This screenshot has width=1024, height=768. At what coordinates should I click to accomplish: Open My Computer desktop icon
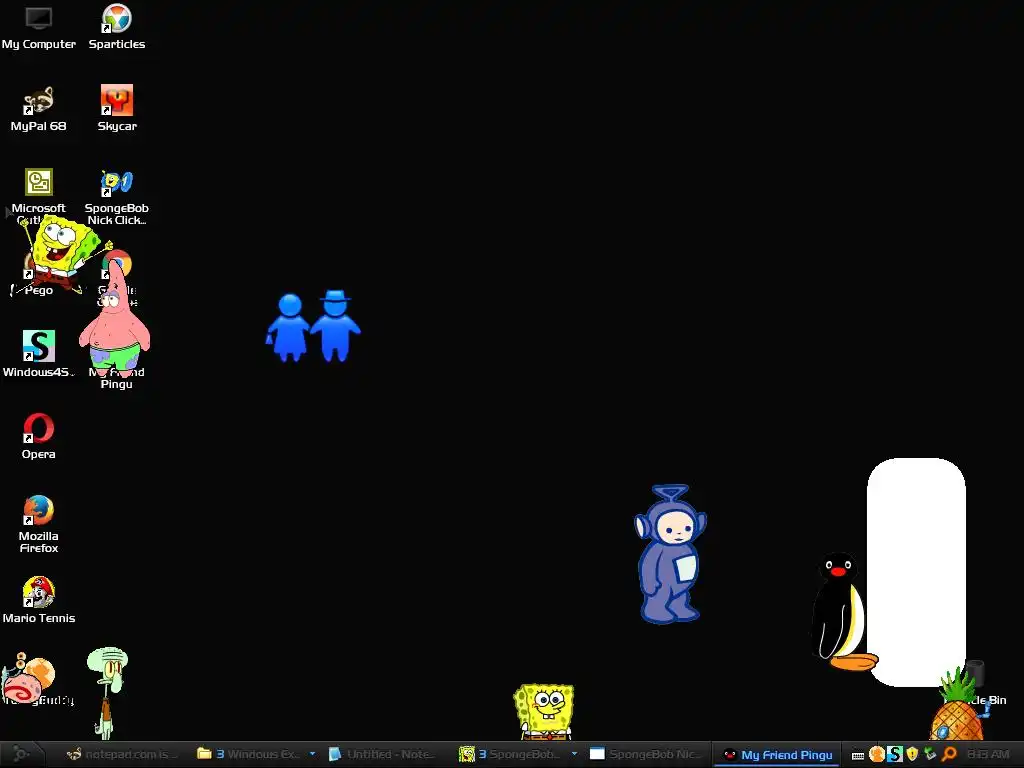click(39, 27)
